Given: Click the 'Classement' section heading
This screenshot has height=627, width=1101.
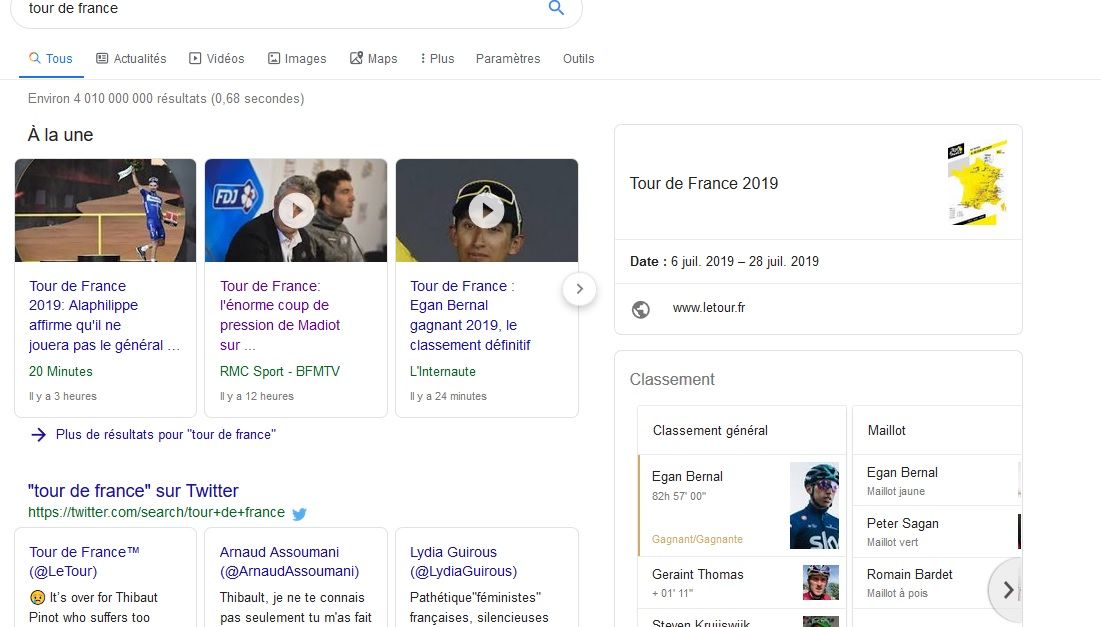Looking at the screenshot, I should 672,379.
